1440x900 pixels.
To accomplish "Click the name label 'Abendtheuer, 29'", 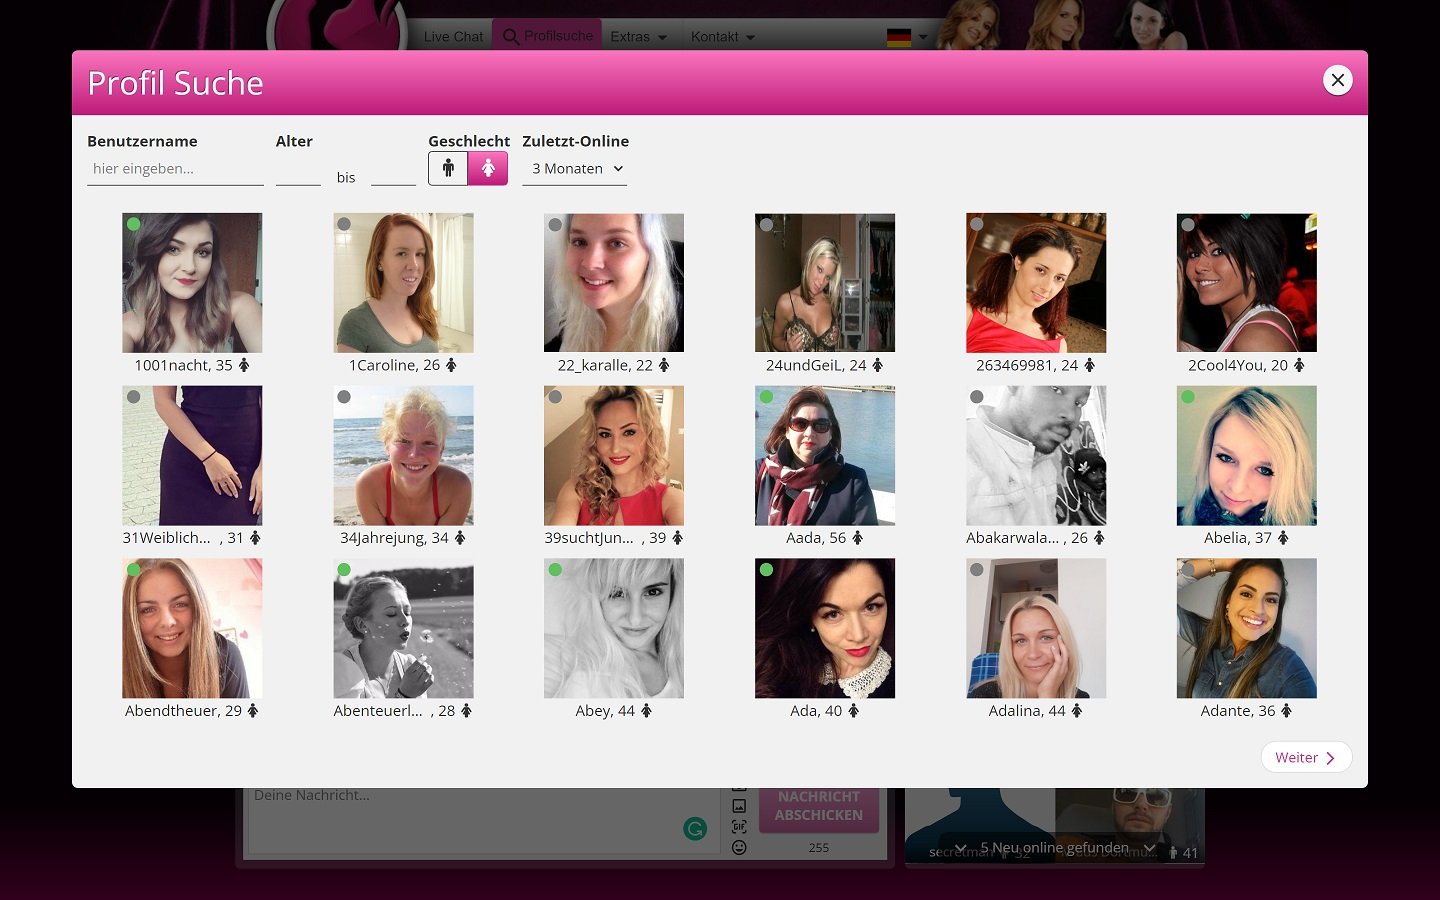I will (x=183, y=711).
